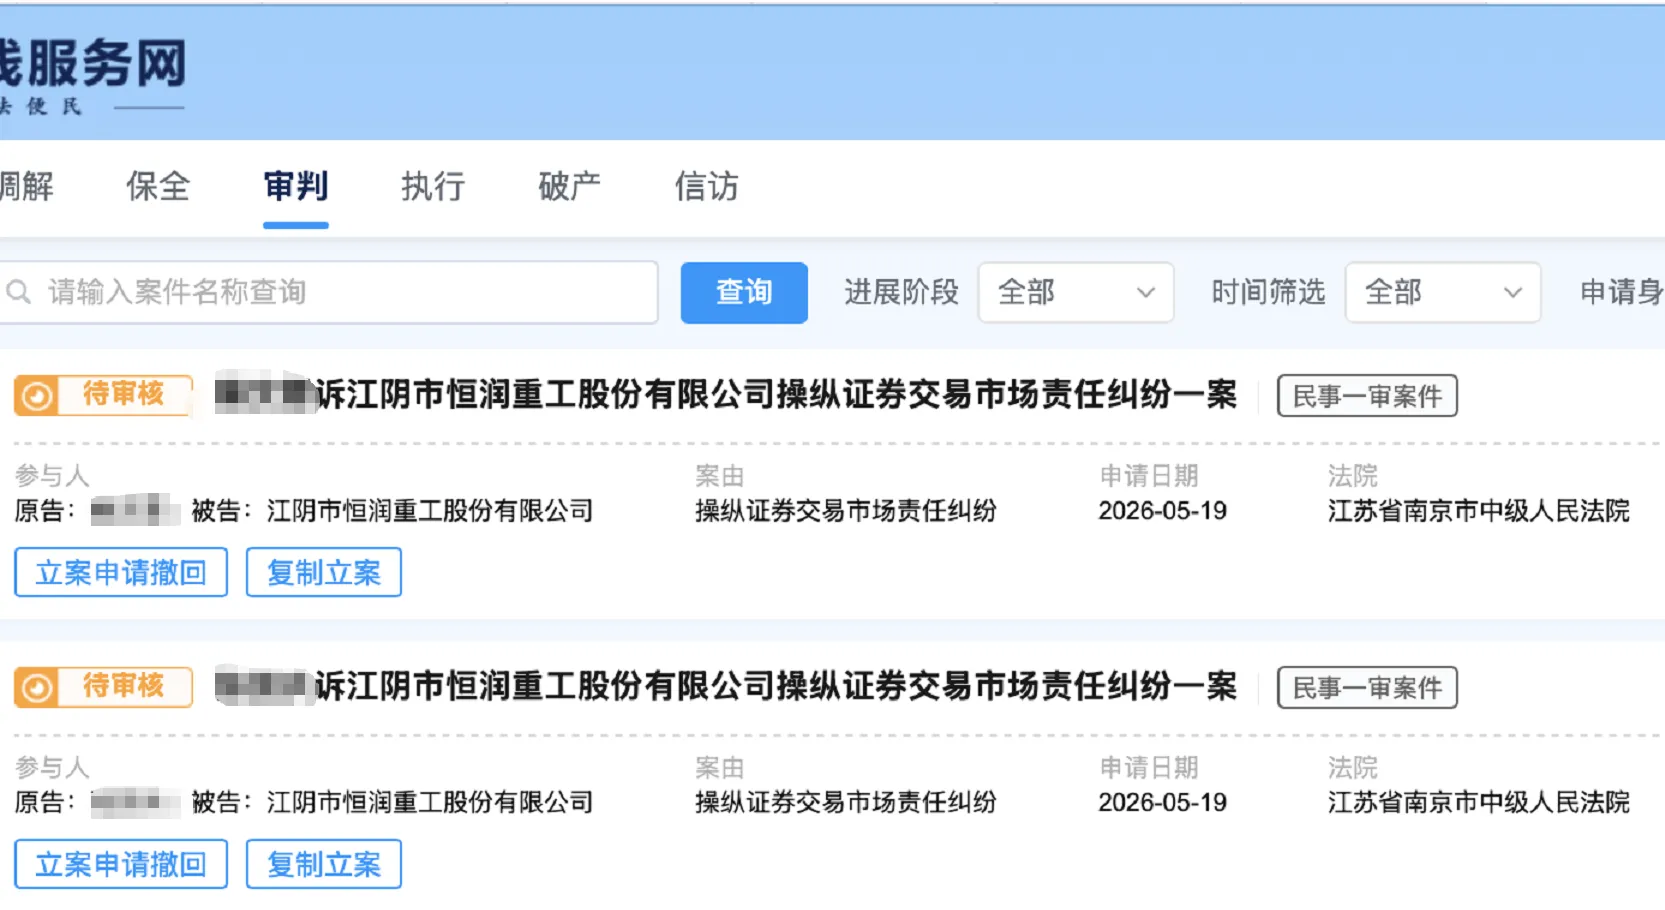Click 操纵证券交易市场责任纠纷 cause in first case
The height and width of the screenshot is (910, 1665).
846,511
